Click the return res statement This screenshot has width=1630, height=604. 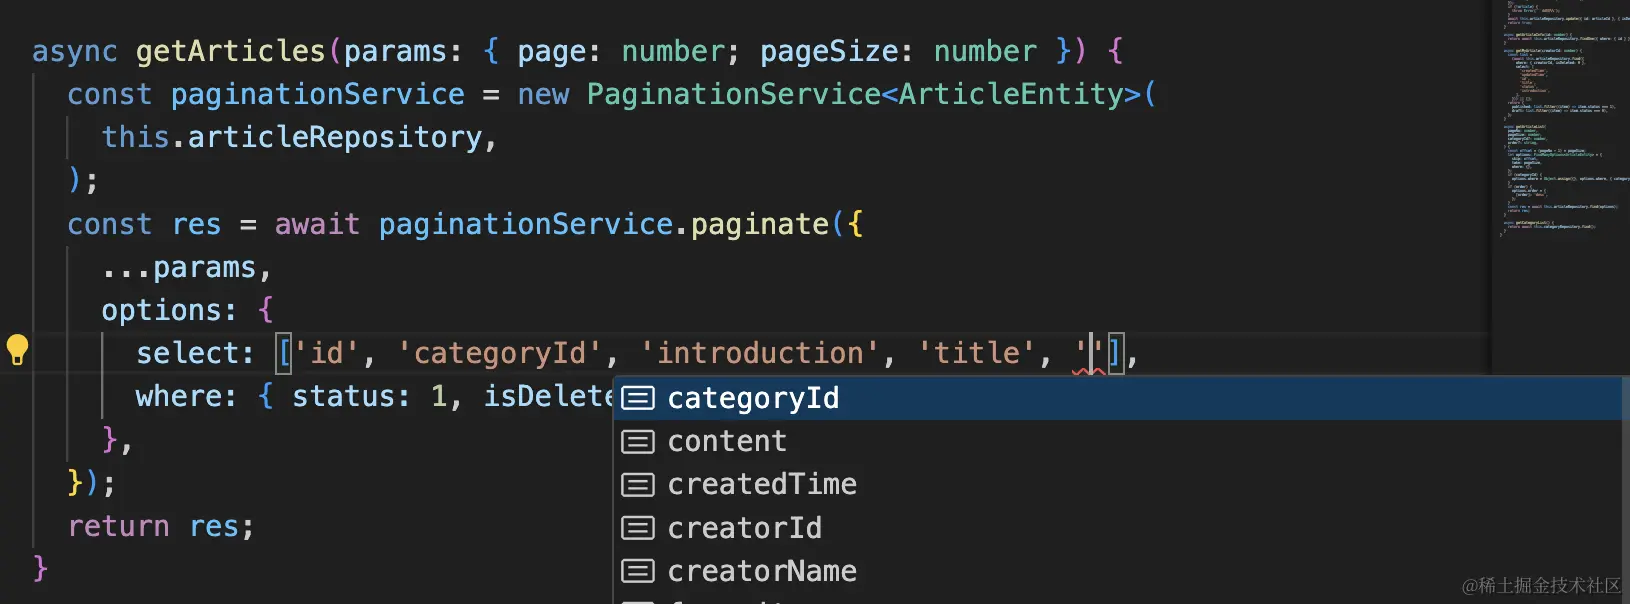pos(161,526)
